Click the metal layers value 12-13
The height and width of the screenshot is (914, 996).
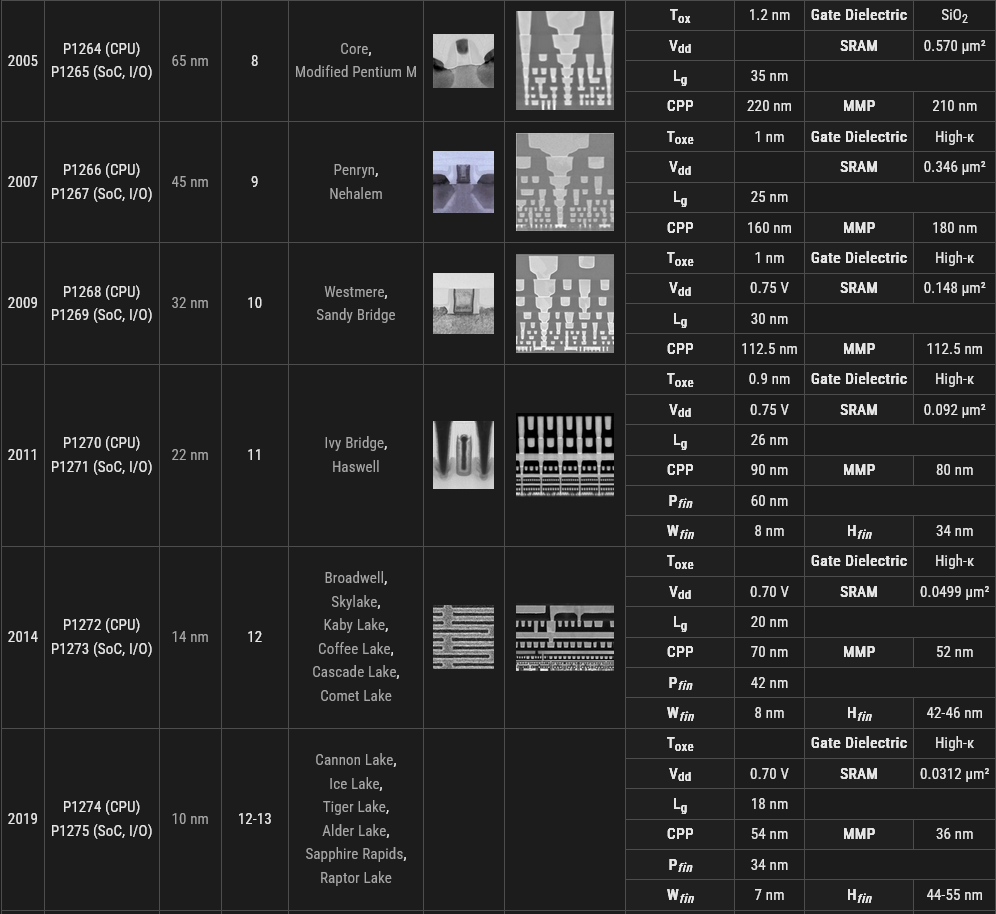(x=255, y=819)
